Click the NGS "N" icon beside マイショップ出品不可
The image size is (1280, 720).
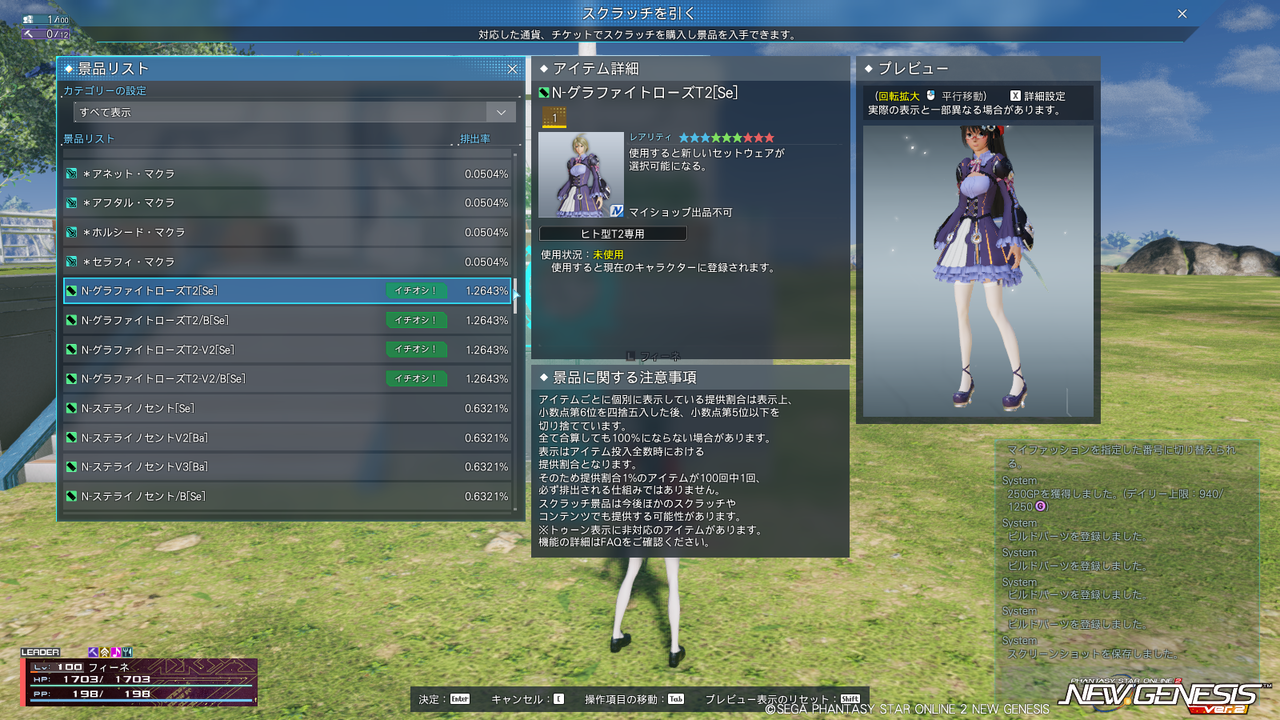[x=617, y=212]
